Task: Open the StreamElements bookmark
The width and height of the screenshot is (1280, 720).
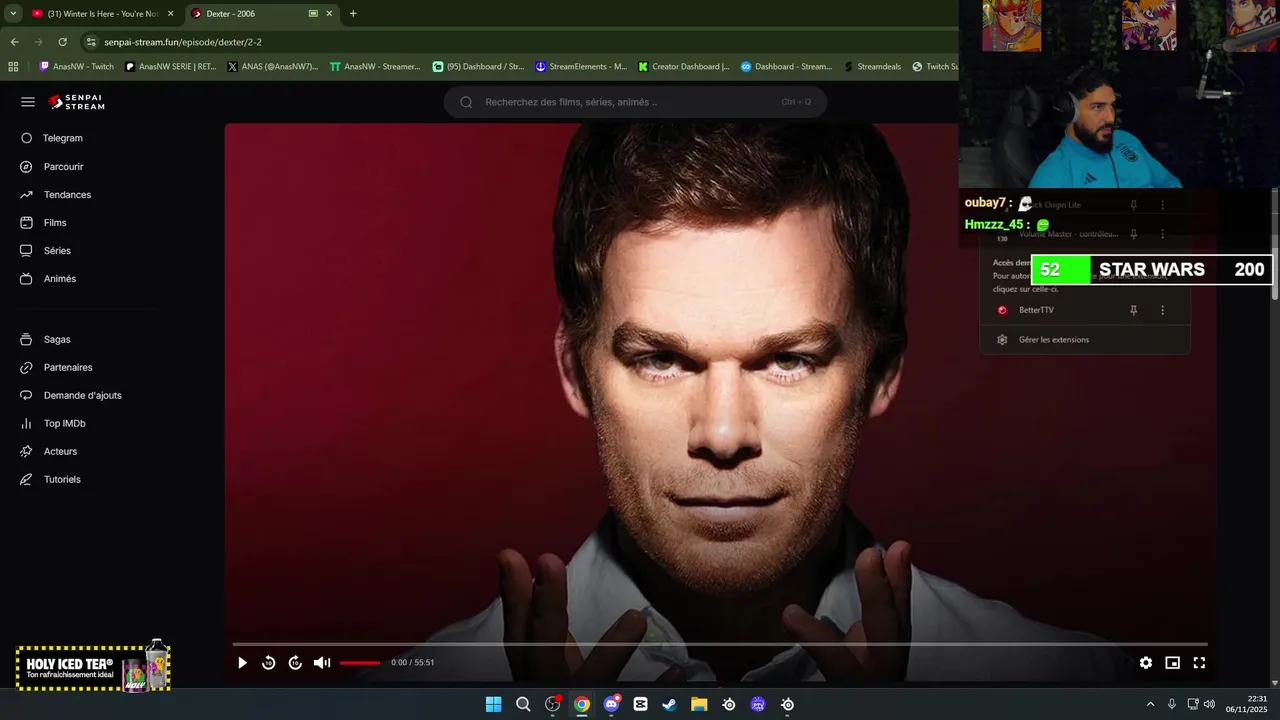Action: (581, 67)
